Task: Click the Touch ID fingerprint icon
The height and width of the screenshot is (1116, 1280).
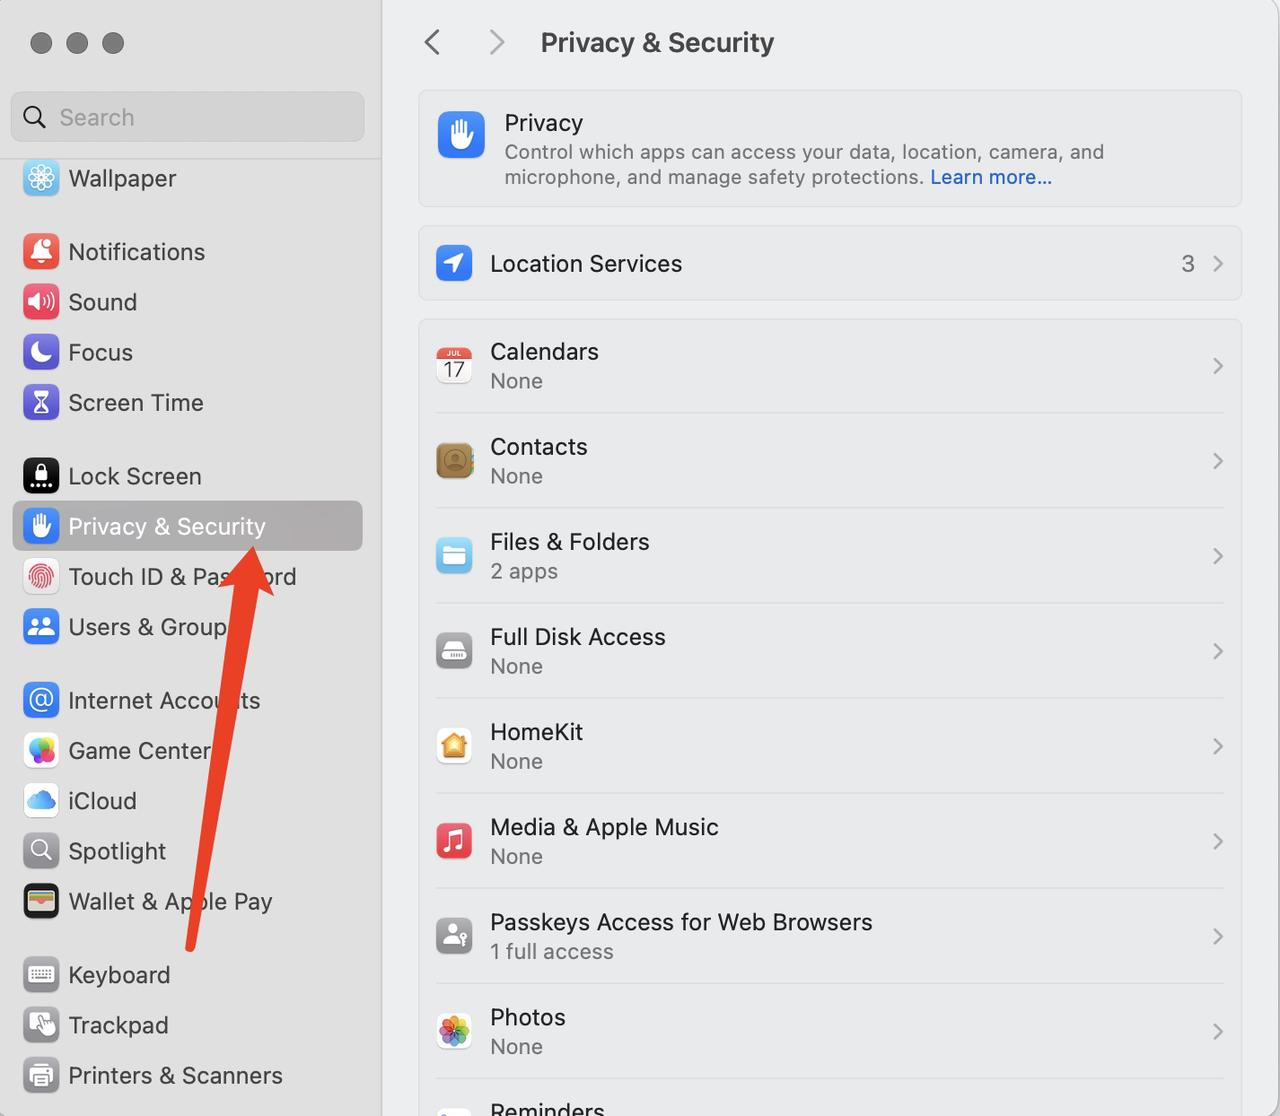Action: [x=41, y=577]
